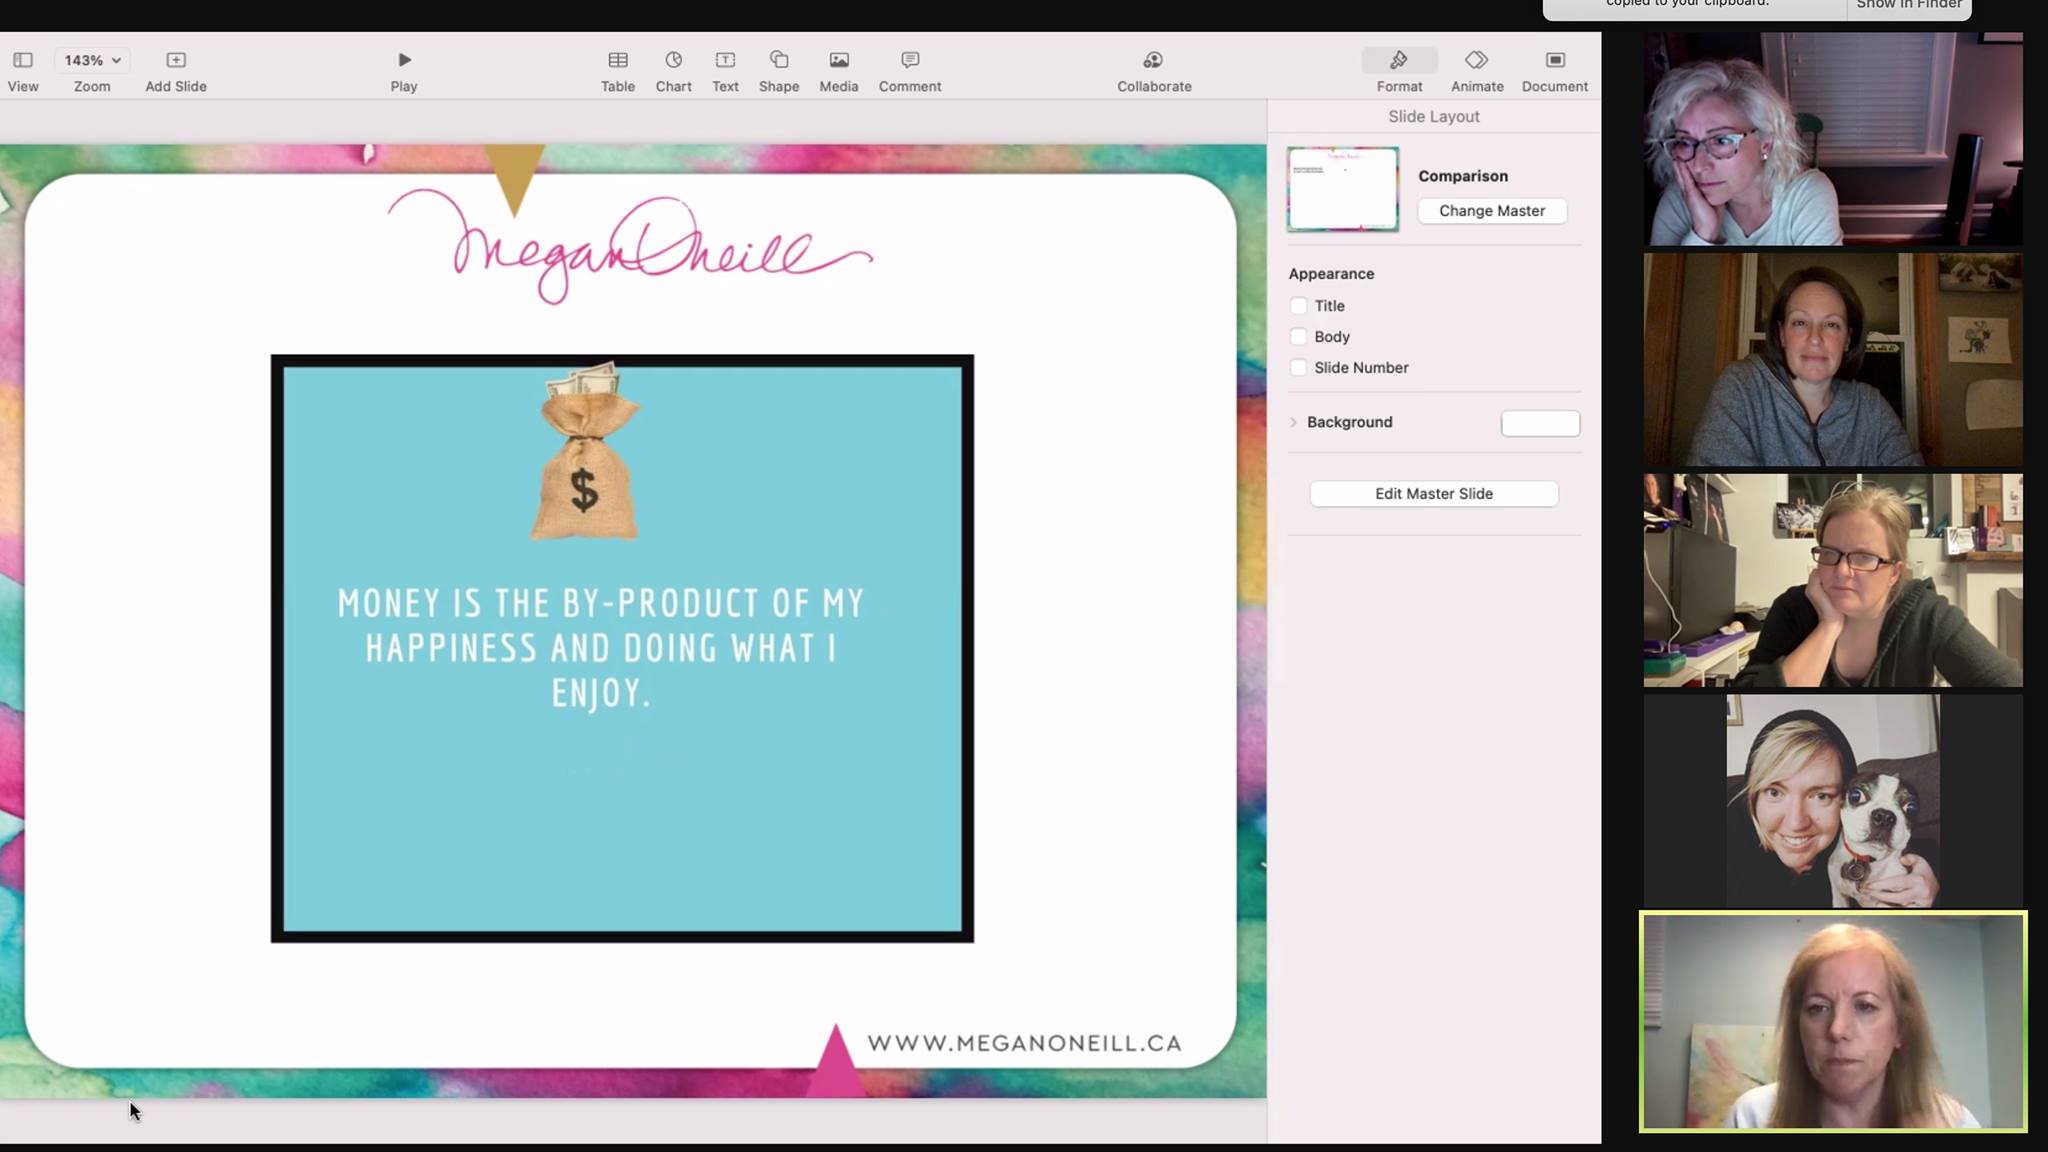
Task: Add a Text box
Action: [725, 72]
